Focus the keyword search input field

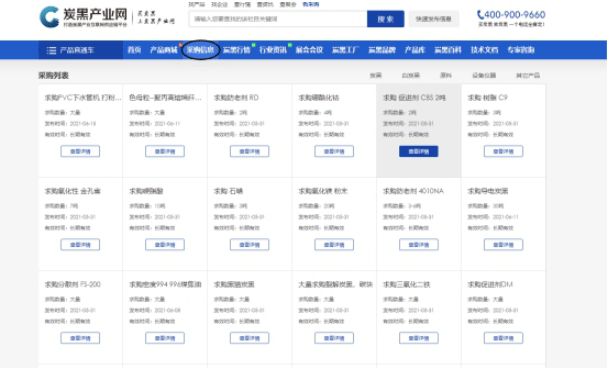278,19
